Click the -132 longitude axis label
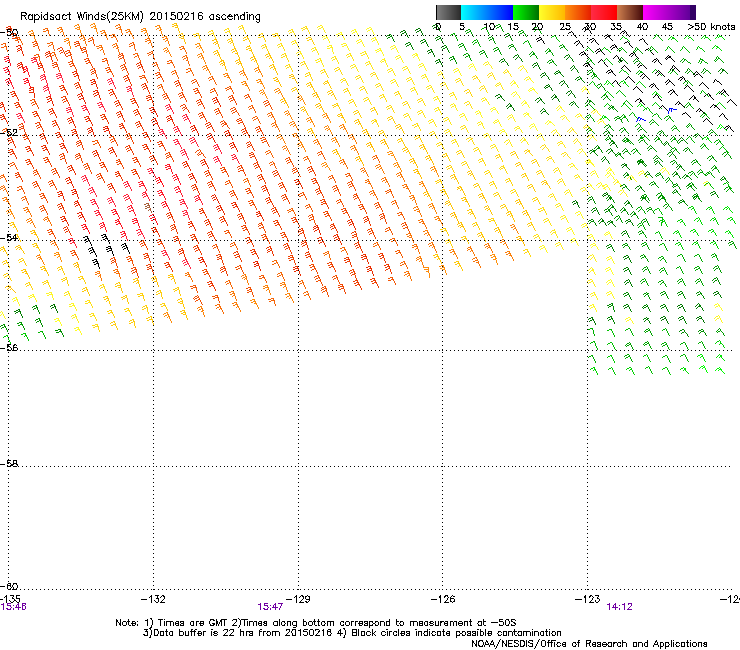 tap(153, 599)
